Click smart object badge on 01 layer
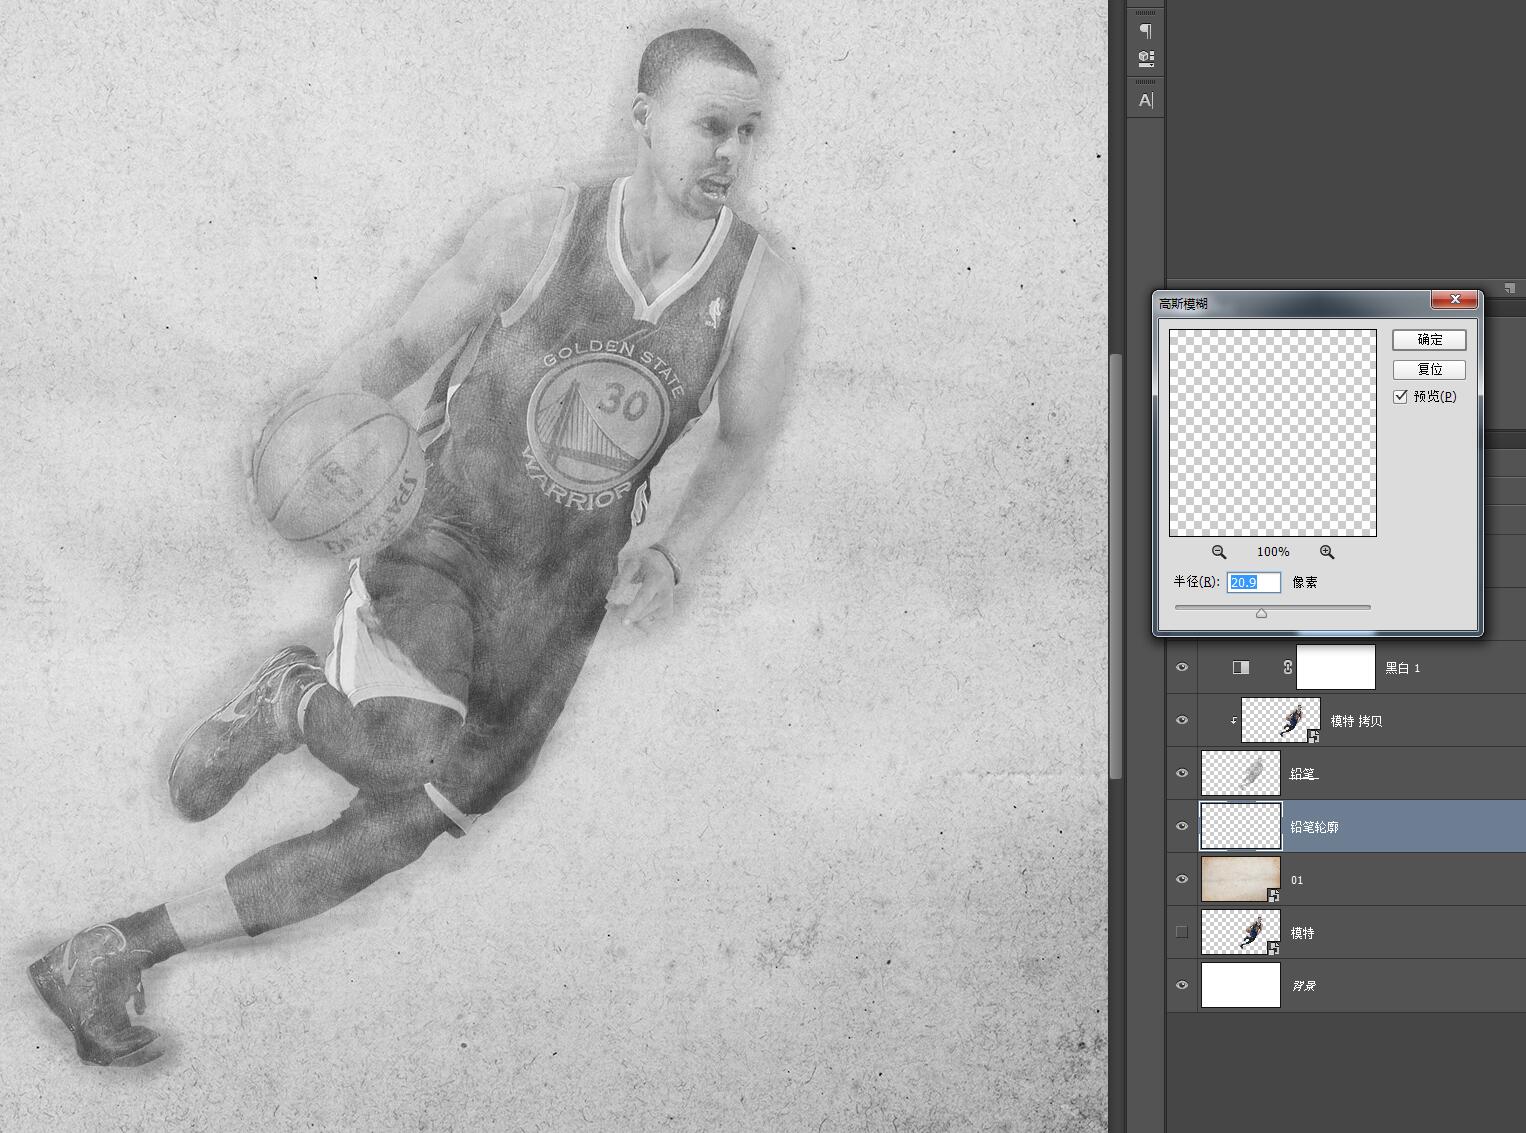The image size is (1526, 1133). pos(1274,895)
